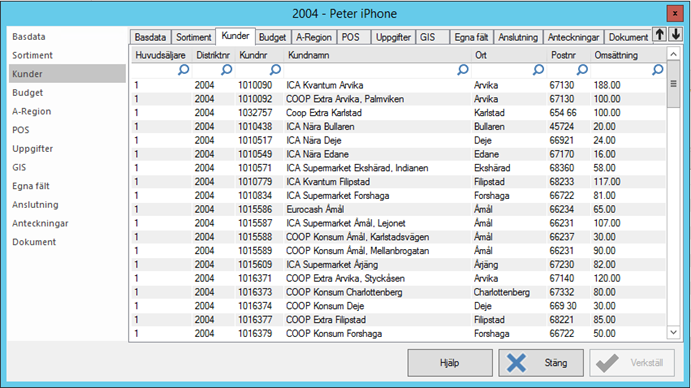Select the Kunder tab
The height and width of the screenshot is (388, 691).
(235, 36)
